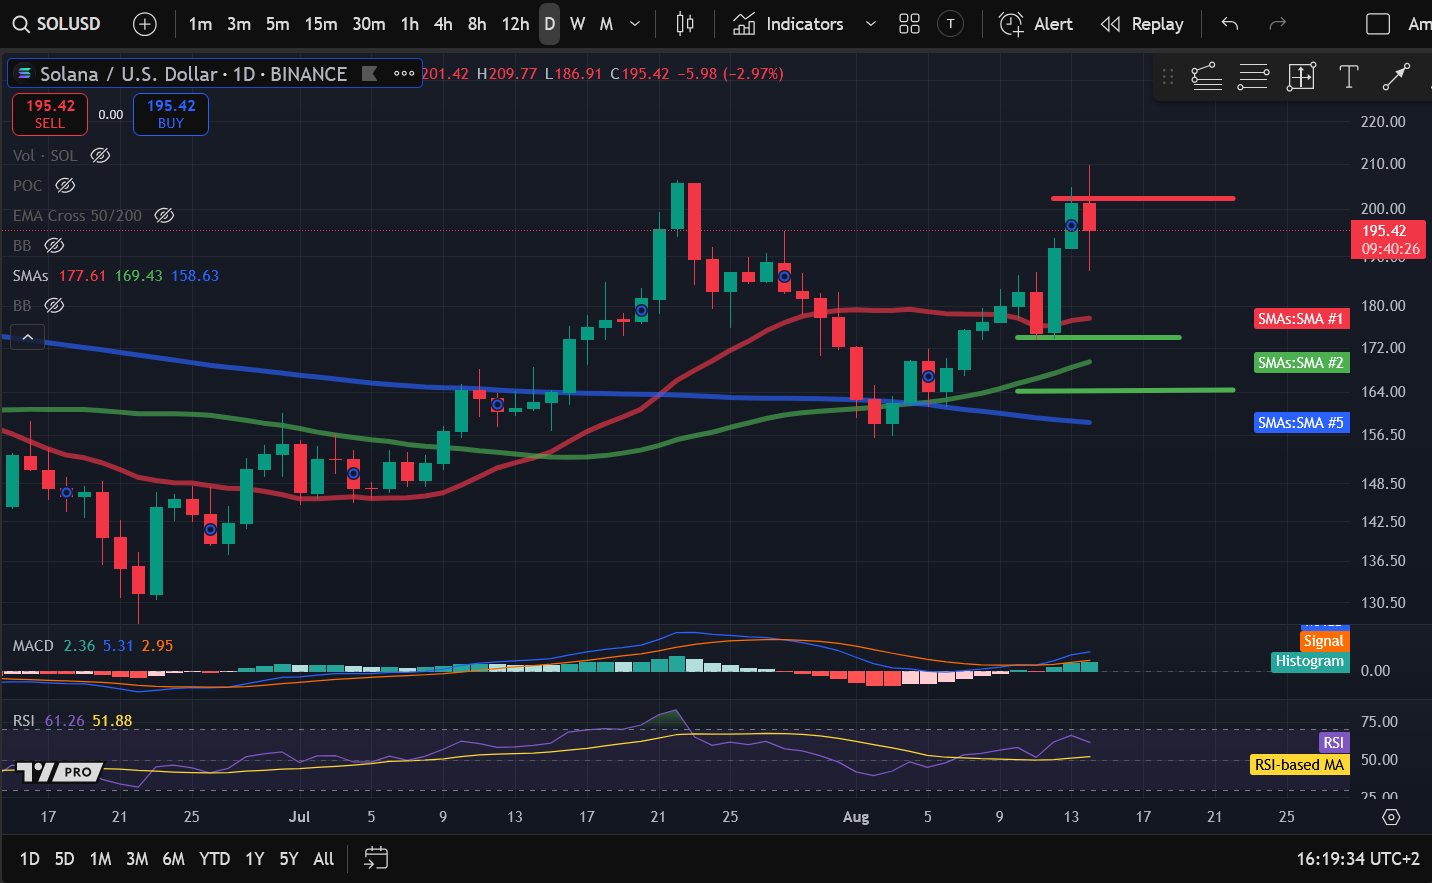Set date range to 1M
This screenshot has height=883, width=1432.
click(x=100, y=859)
